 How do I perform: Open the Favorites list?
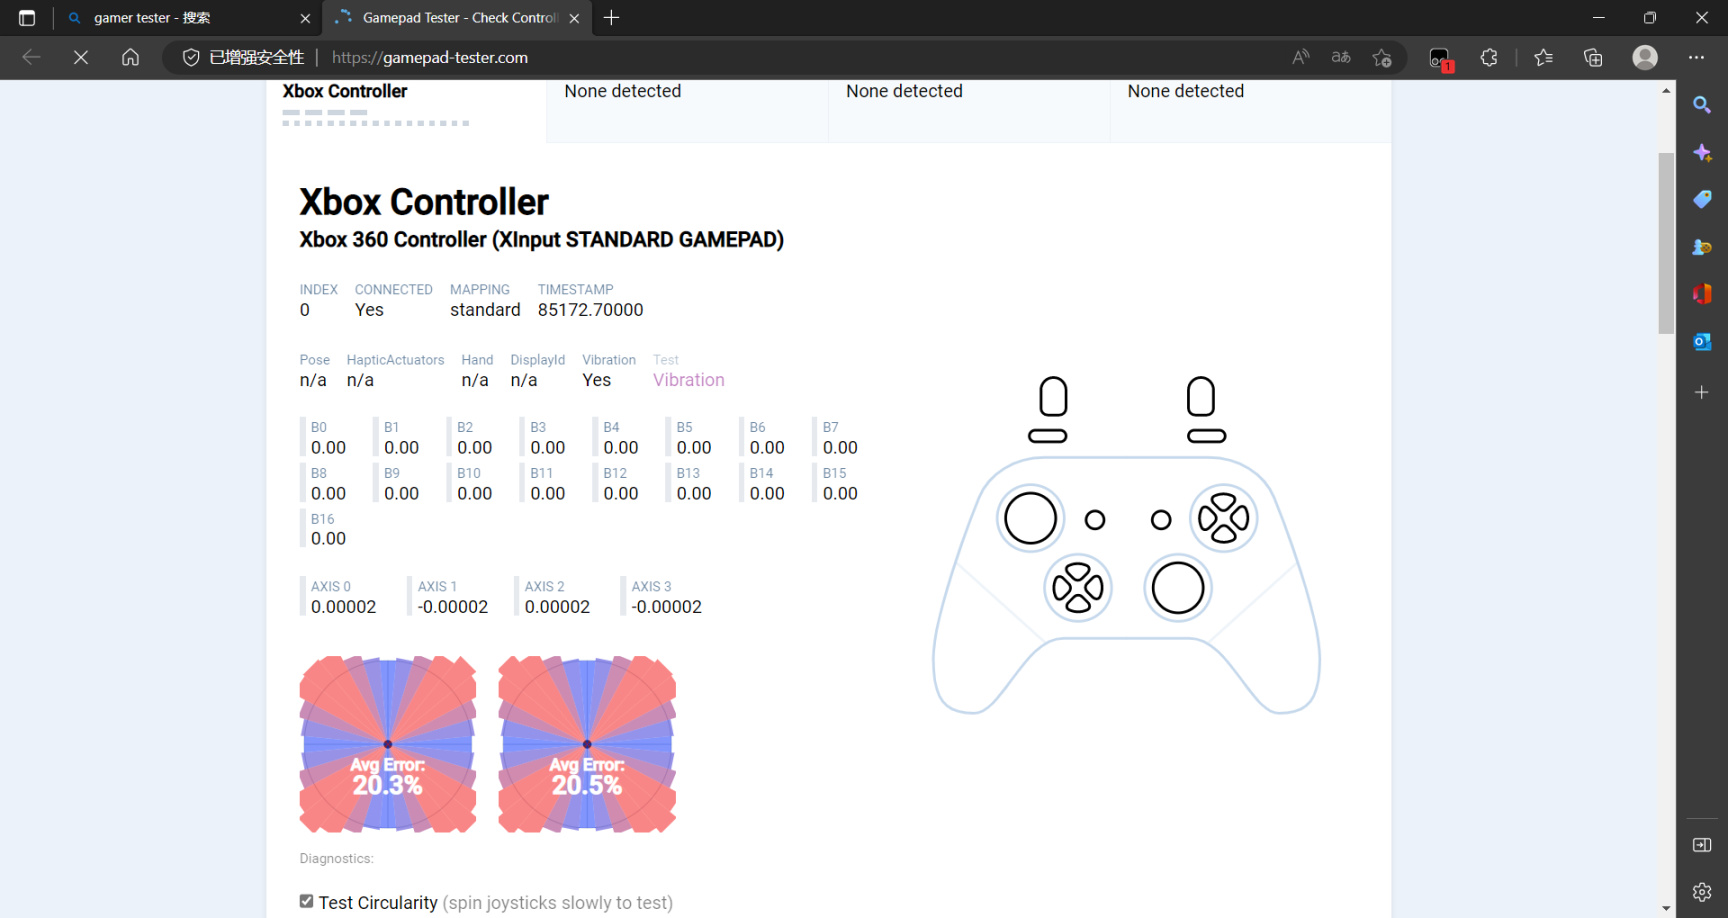(1544, 58)
